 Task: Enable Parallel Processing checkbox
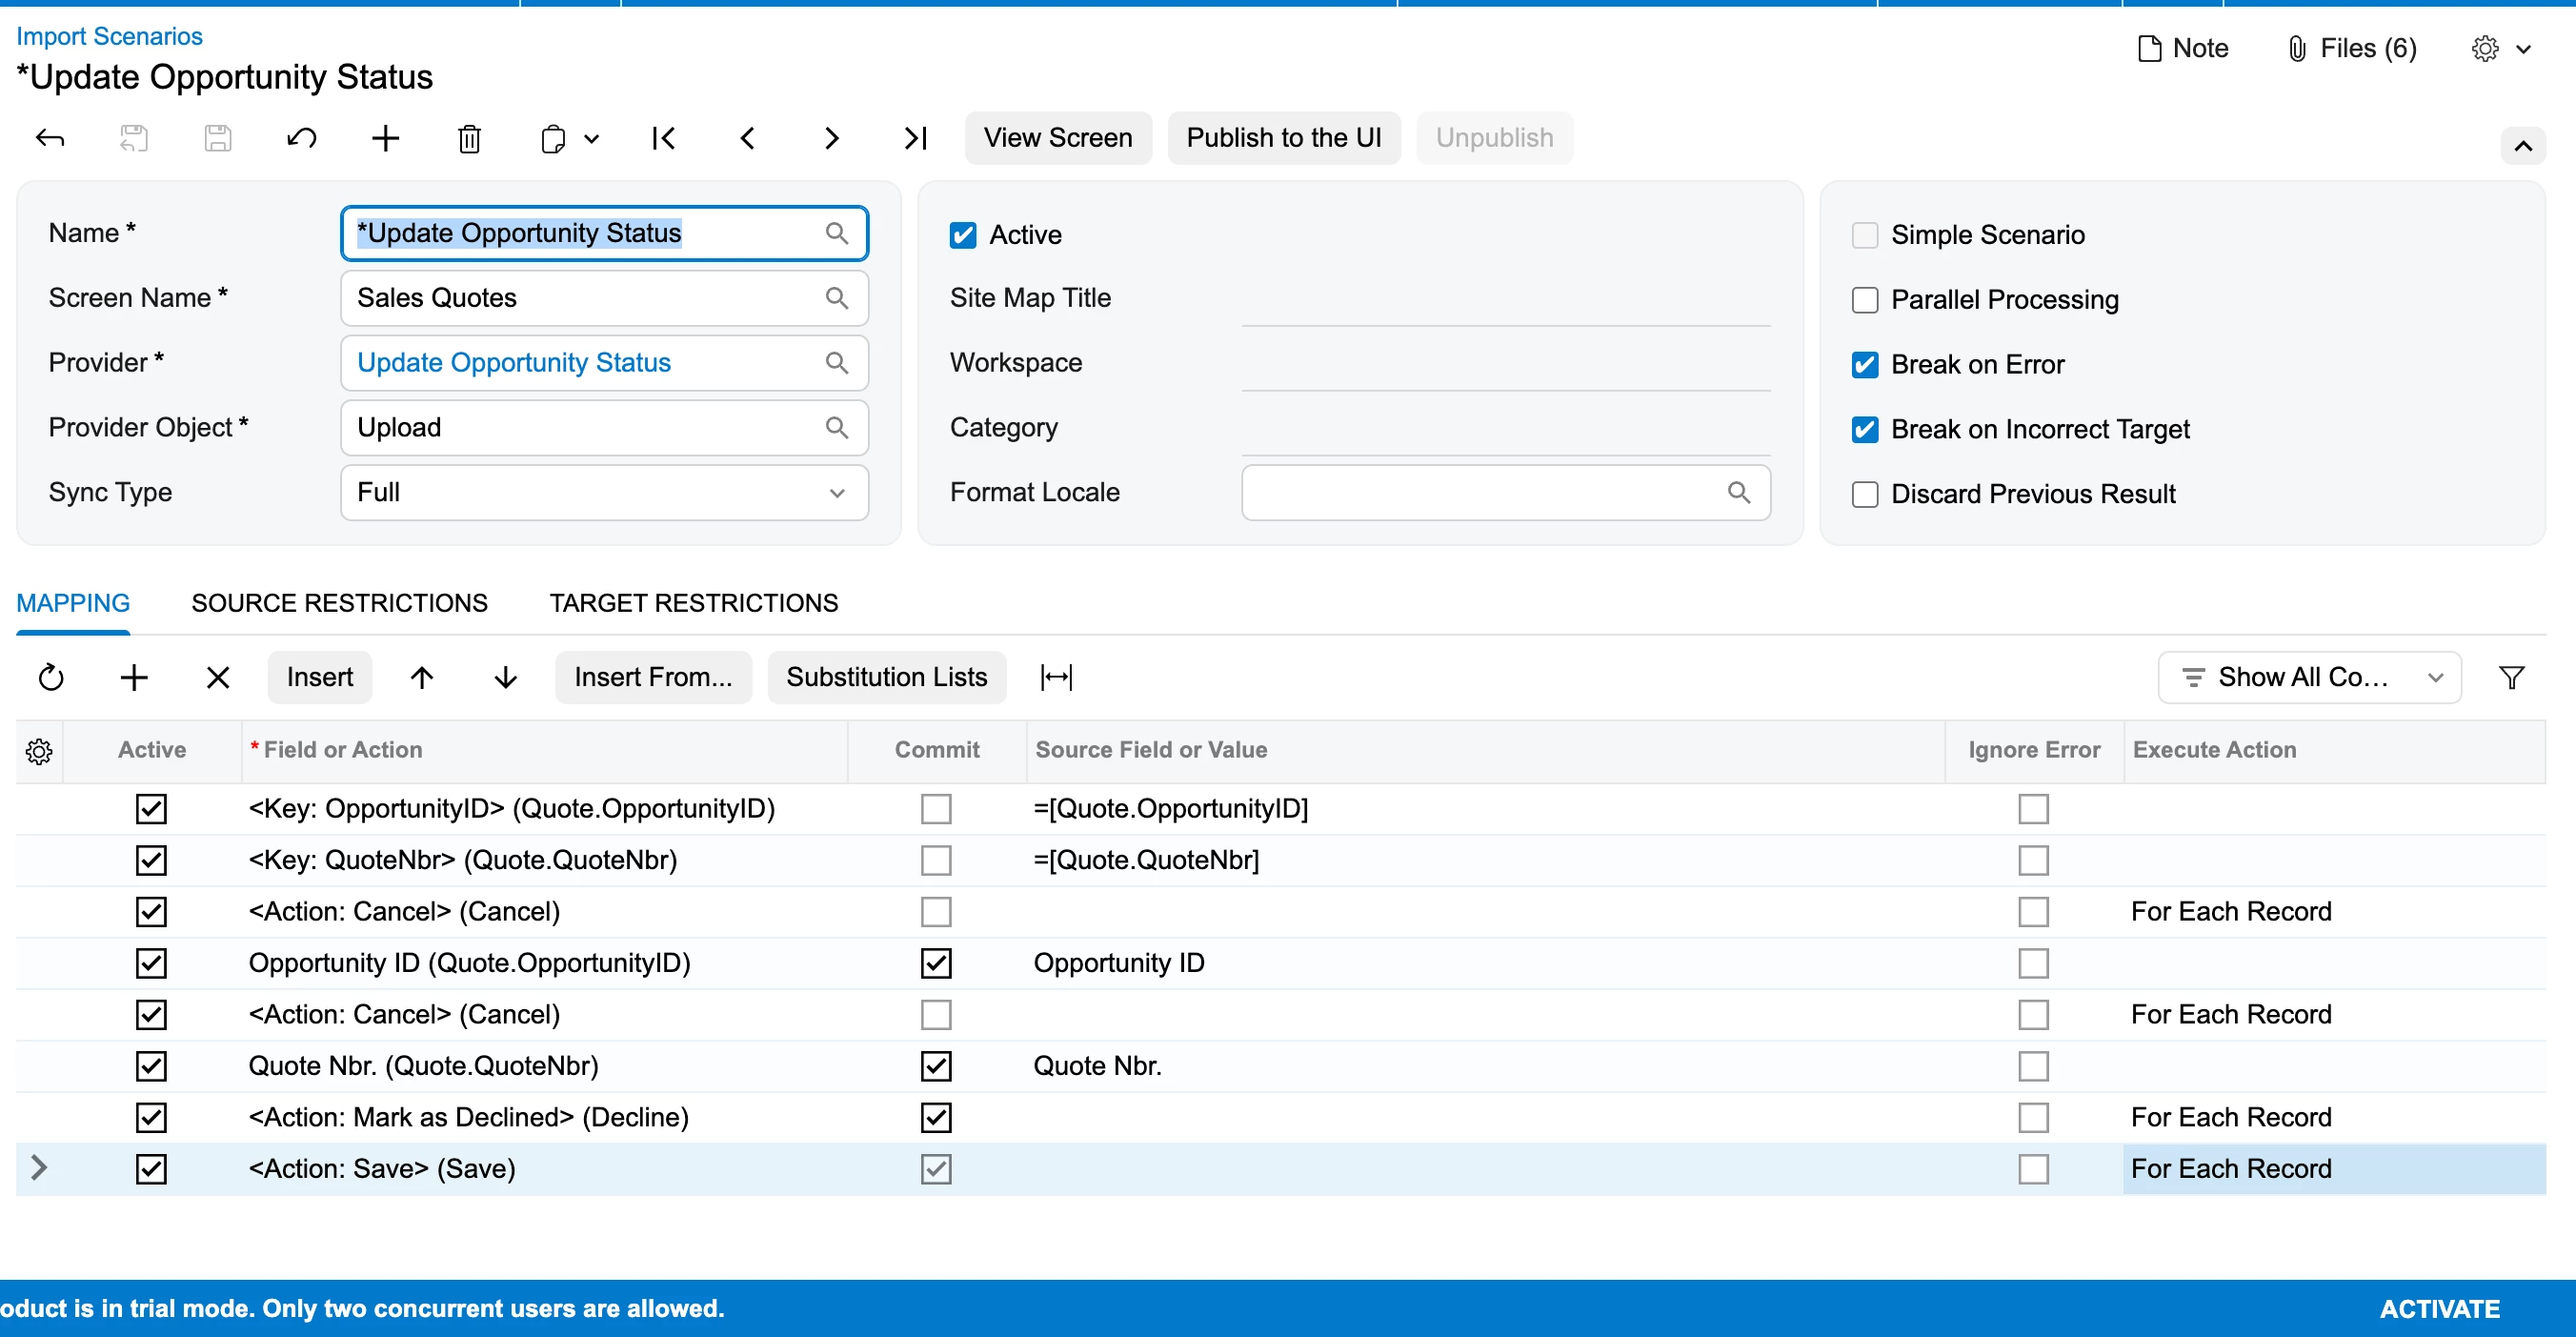coord(1864,300)
